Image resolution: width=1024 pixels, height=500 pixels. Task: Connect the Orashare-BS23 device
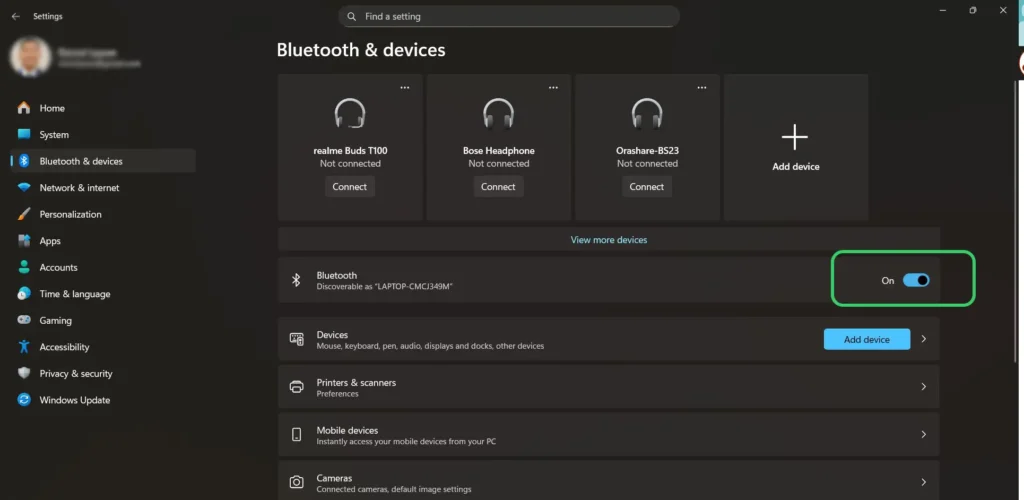point(647,187)
